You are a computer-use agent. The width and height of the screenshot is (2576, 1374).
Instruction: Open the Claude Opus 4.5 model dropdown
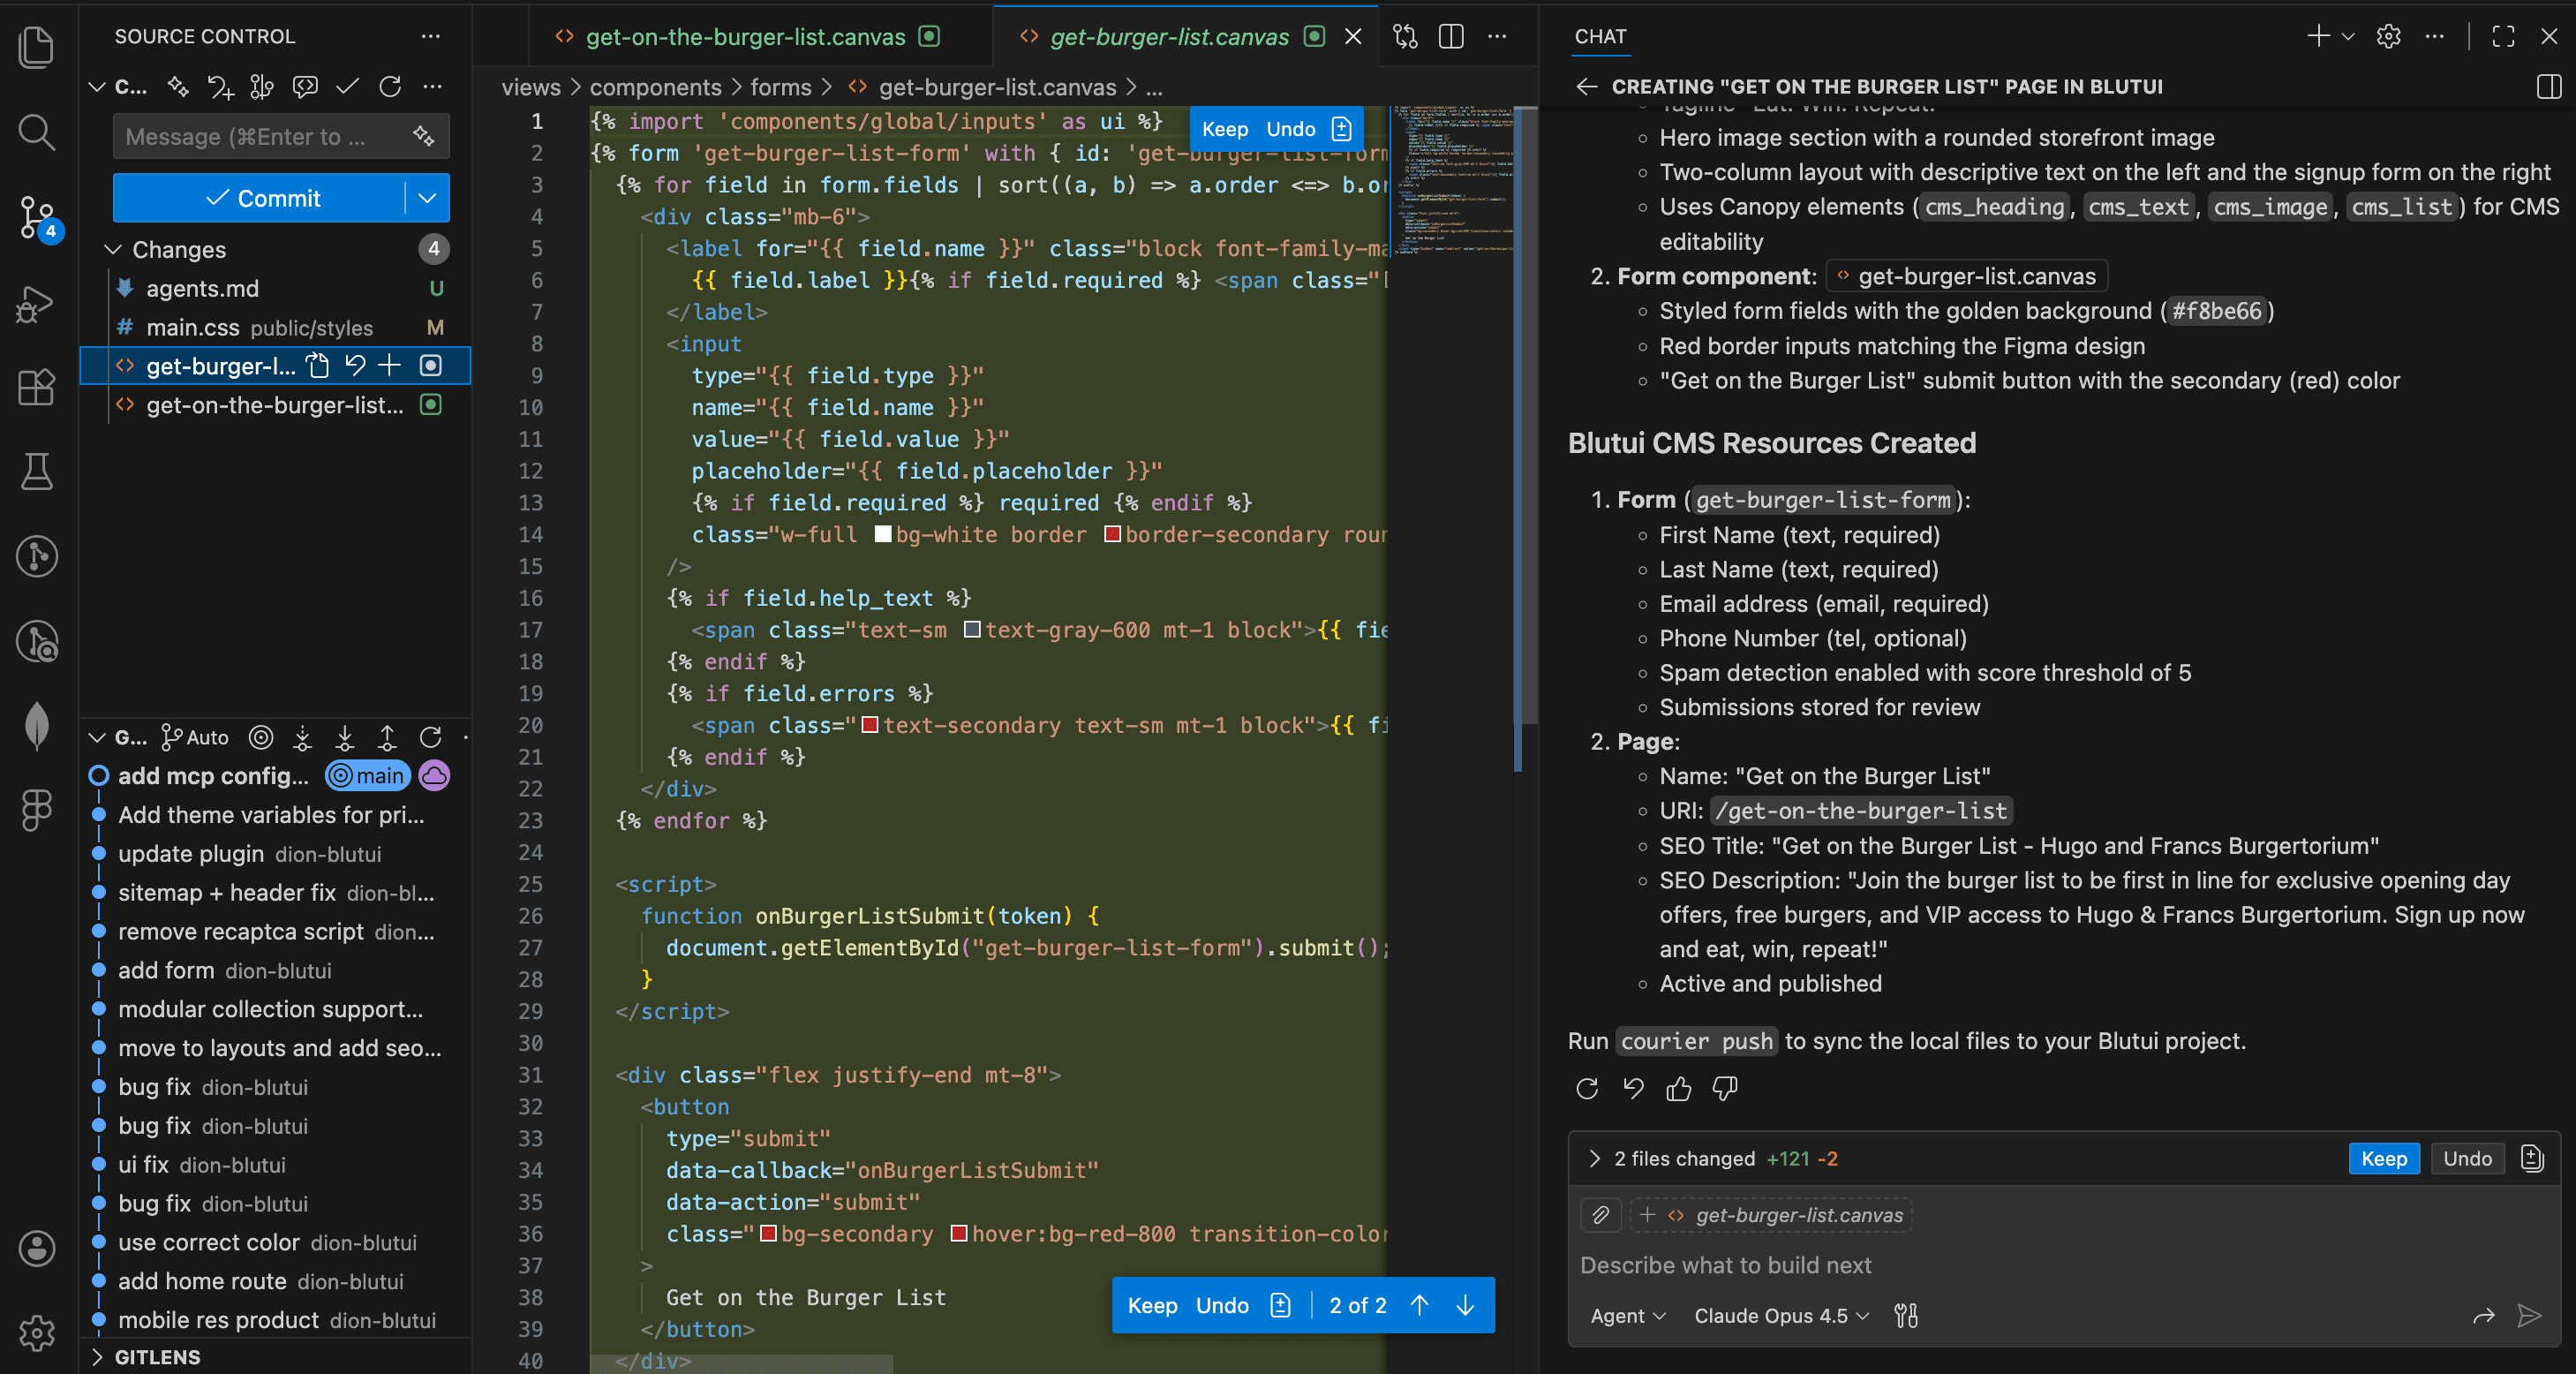[1781, 1316]
